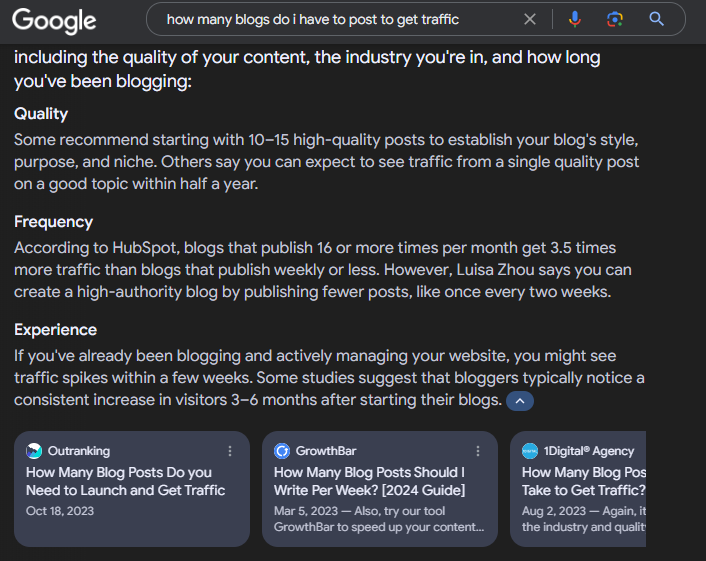Screen dimensions: 706x561
Task: Collapse the AI overview with chevron
Action: (x=520, y=401)
